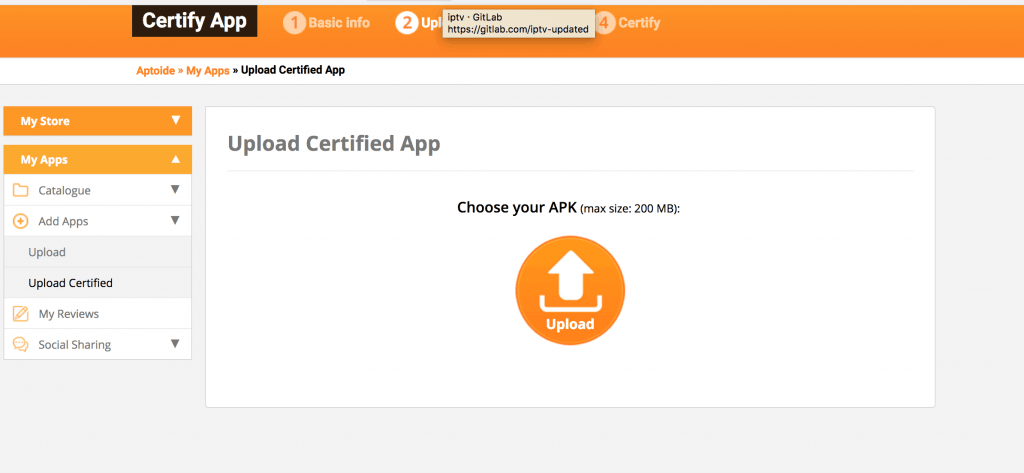This screenshot has width=1024, height=473.
Task: Click the step 1 circle icon
Action: (295, 24)
